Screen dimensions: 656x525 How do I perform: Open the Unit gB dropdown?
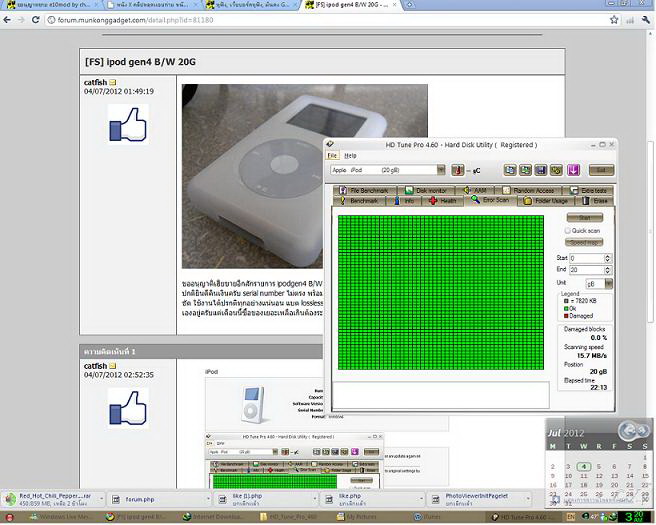pyautogui.click(x=606, y=283)
